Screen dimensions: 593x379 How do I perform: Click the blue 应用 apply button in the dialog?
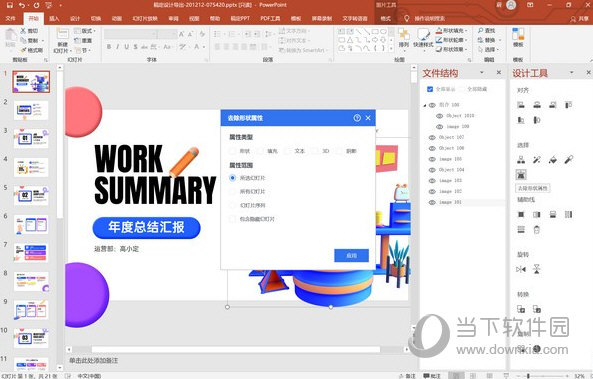351,255
